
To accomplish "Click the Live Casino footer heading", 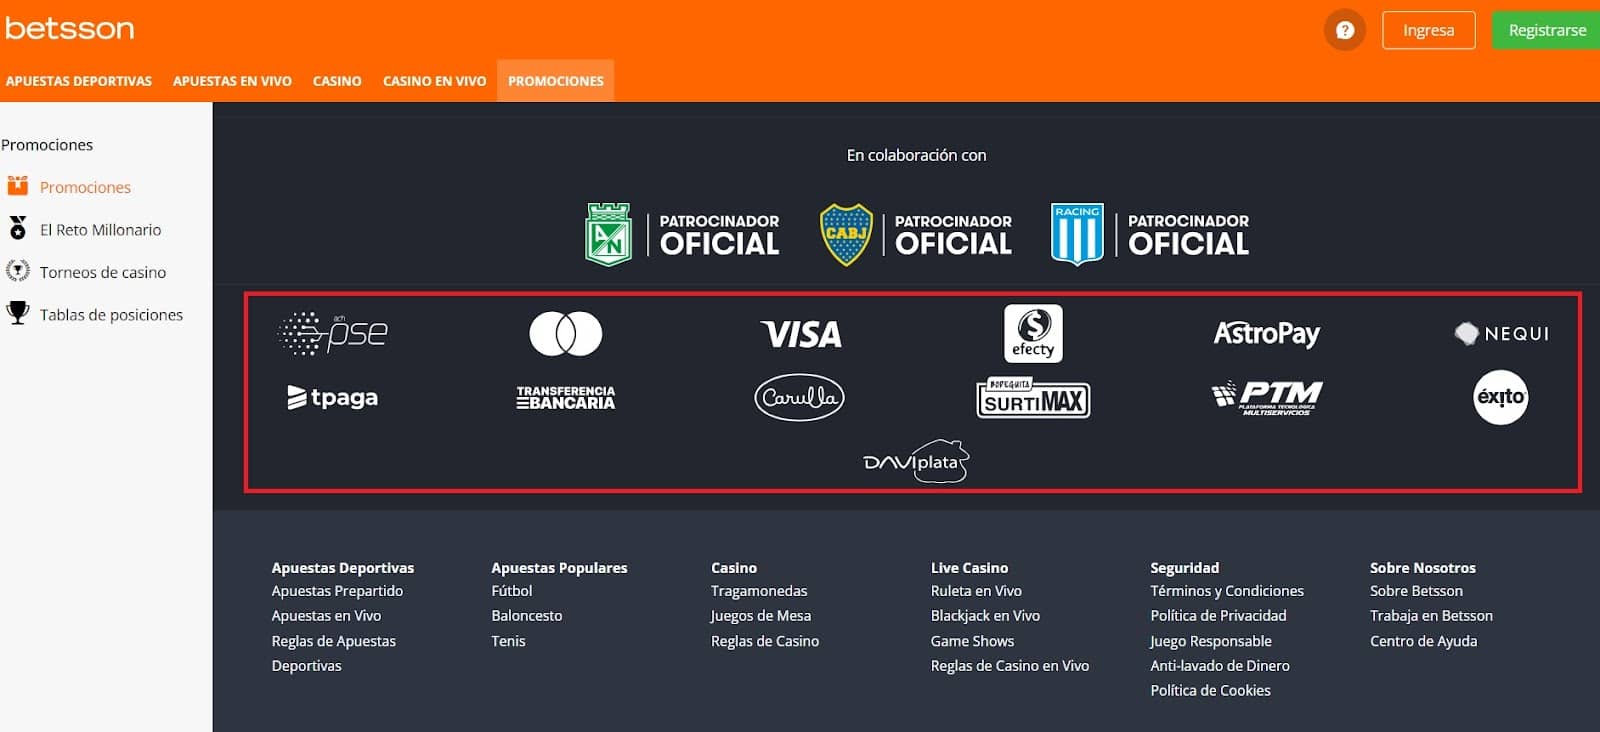I will (x=969, y=567).
